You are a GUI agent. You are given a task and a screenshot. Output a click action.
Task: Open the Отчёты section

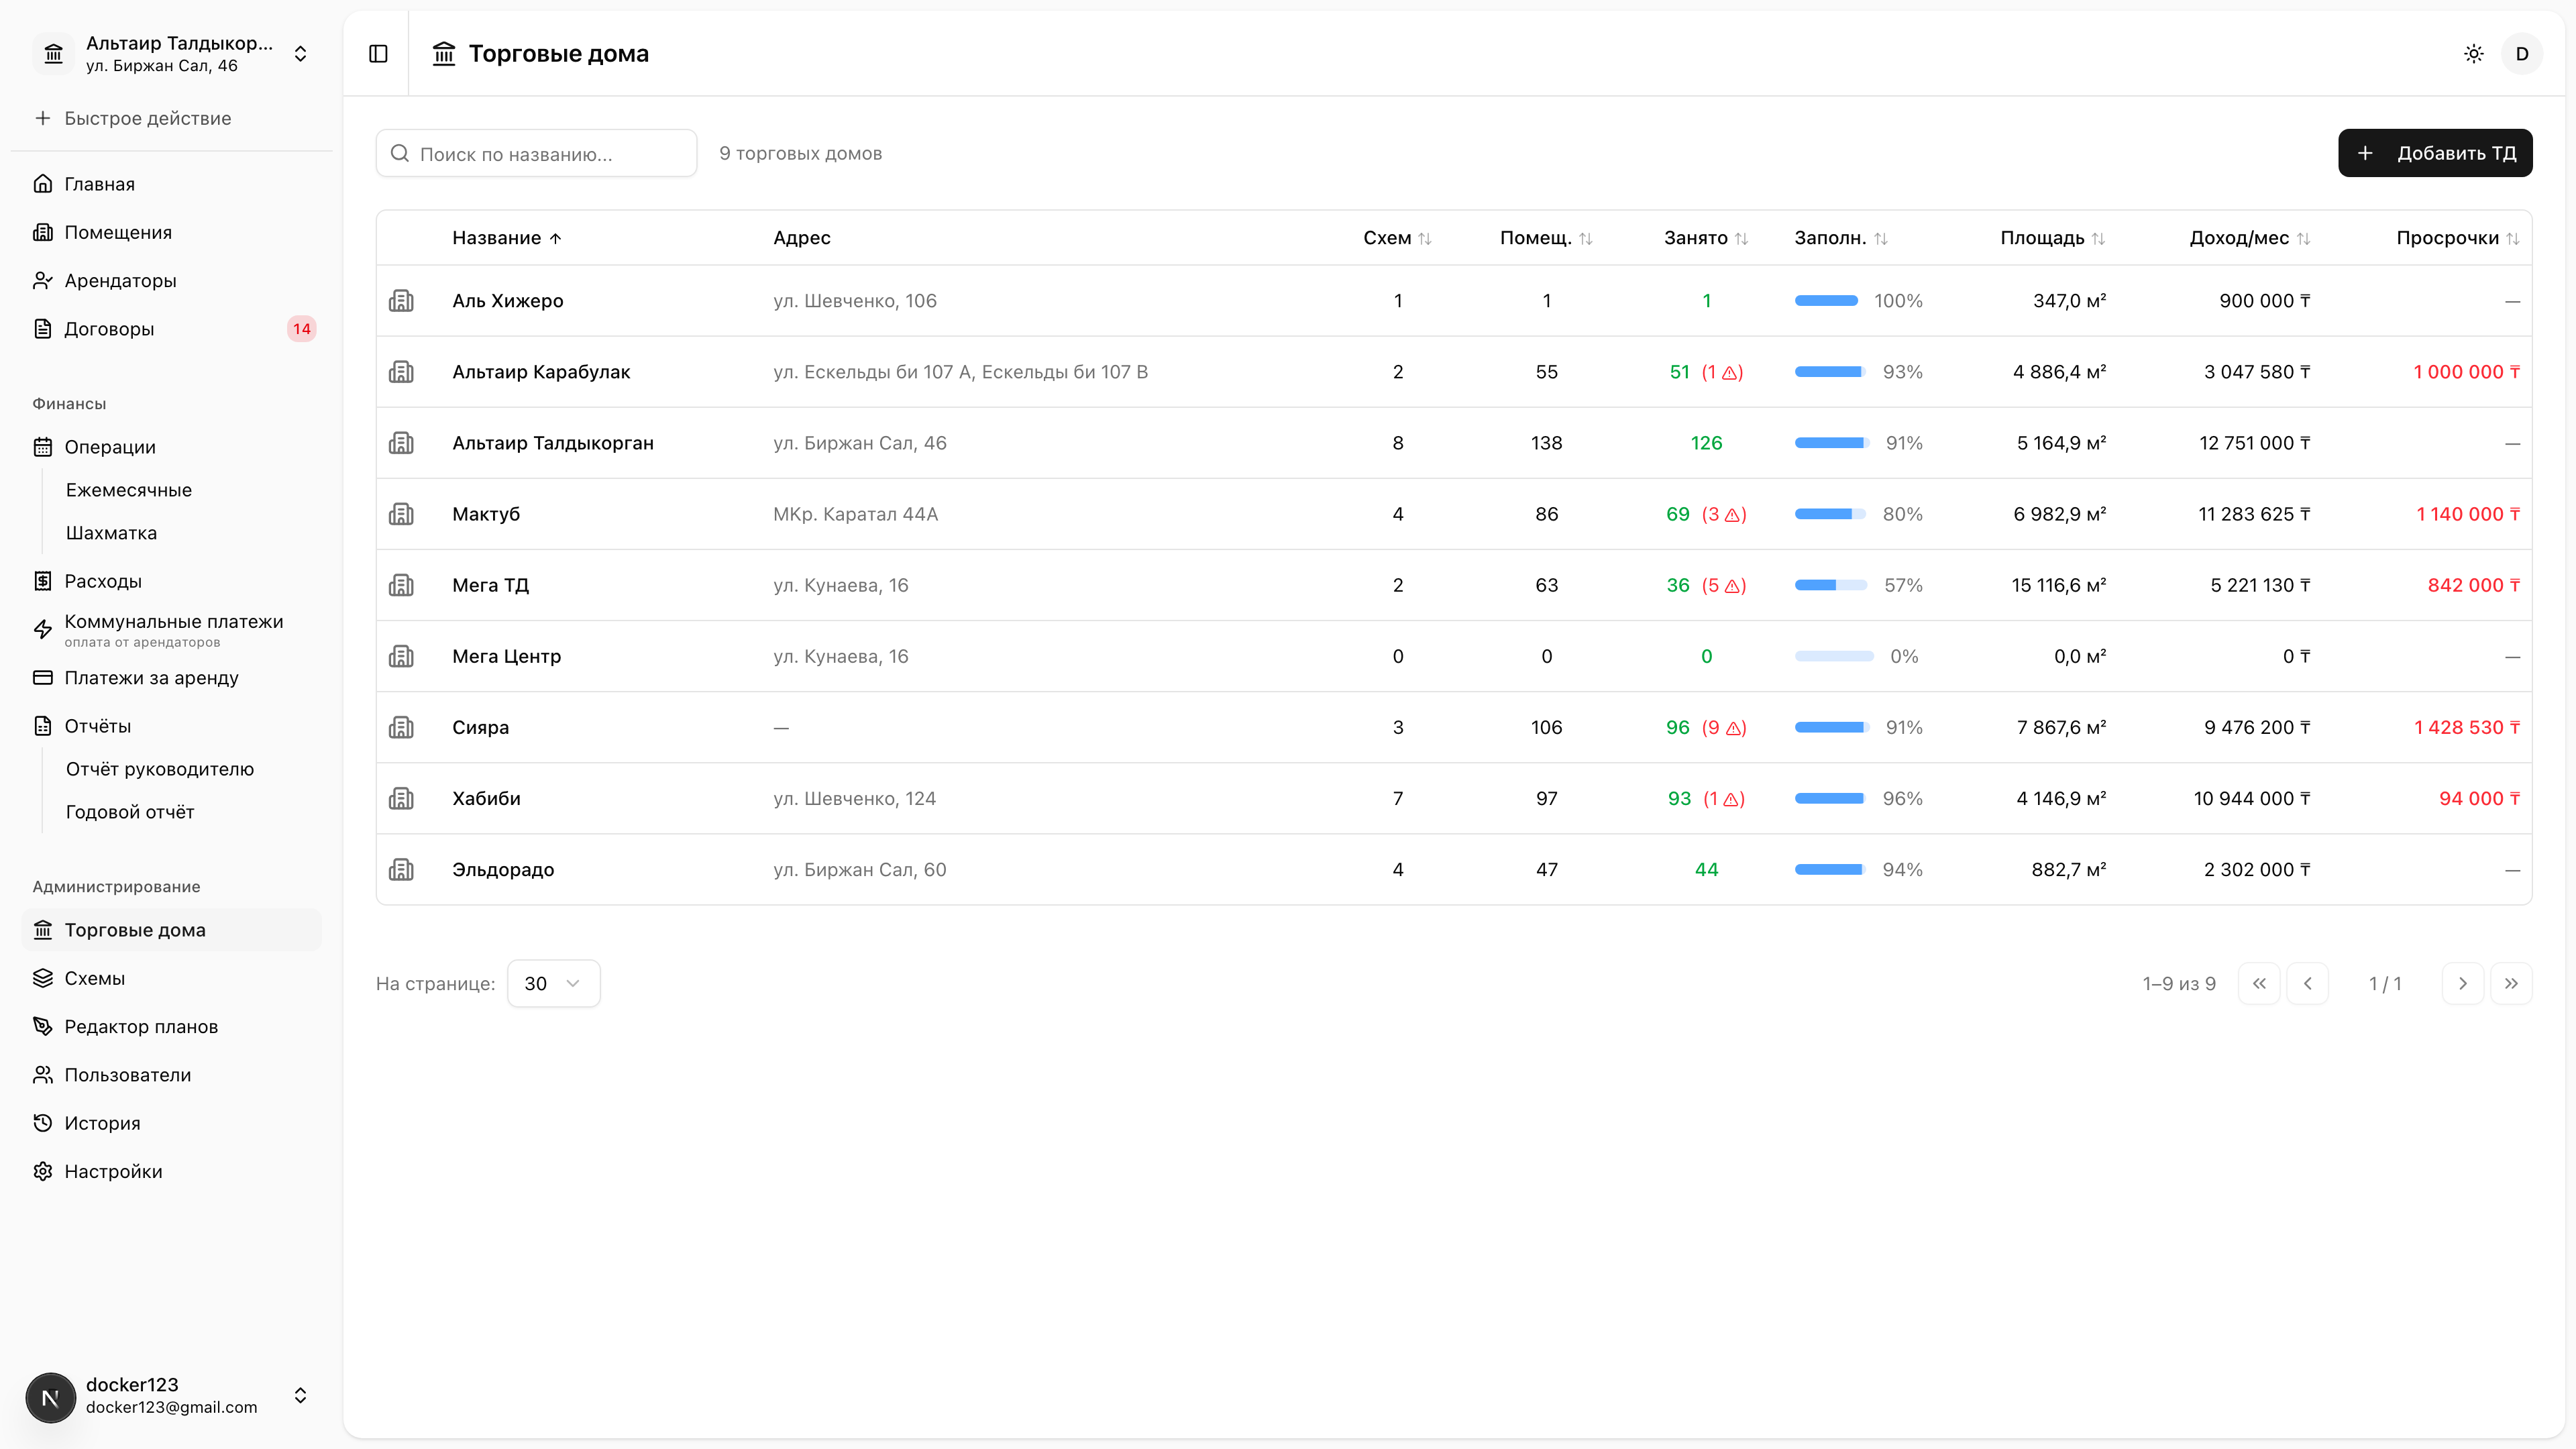click(171, 726)
